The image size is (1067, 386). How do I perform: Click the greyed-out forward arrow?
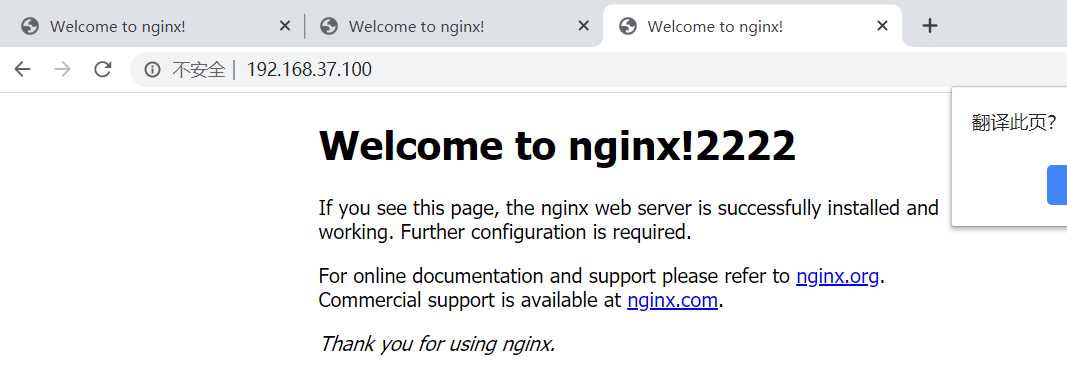63,69
